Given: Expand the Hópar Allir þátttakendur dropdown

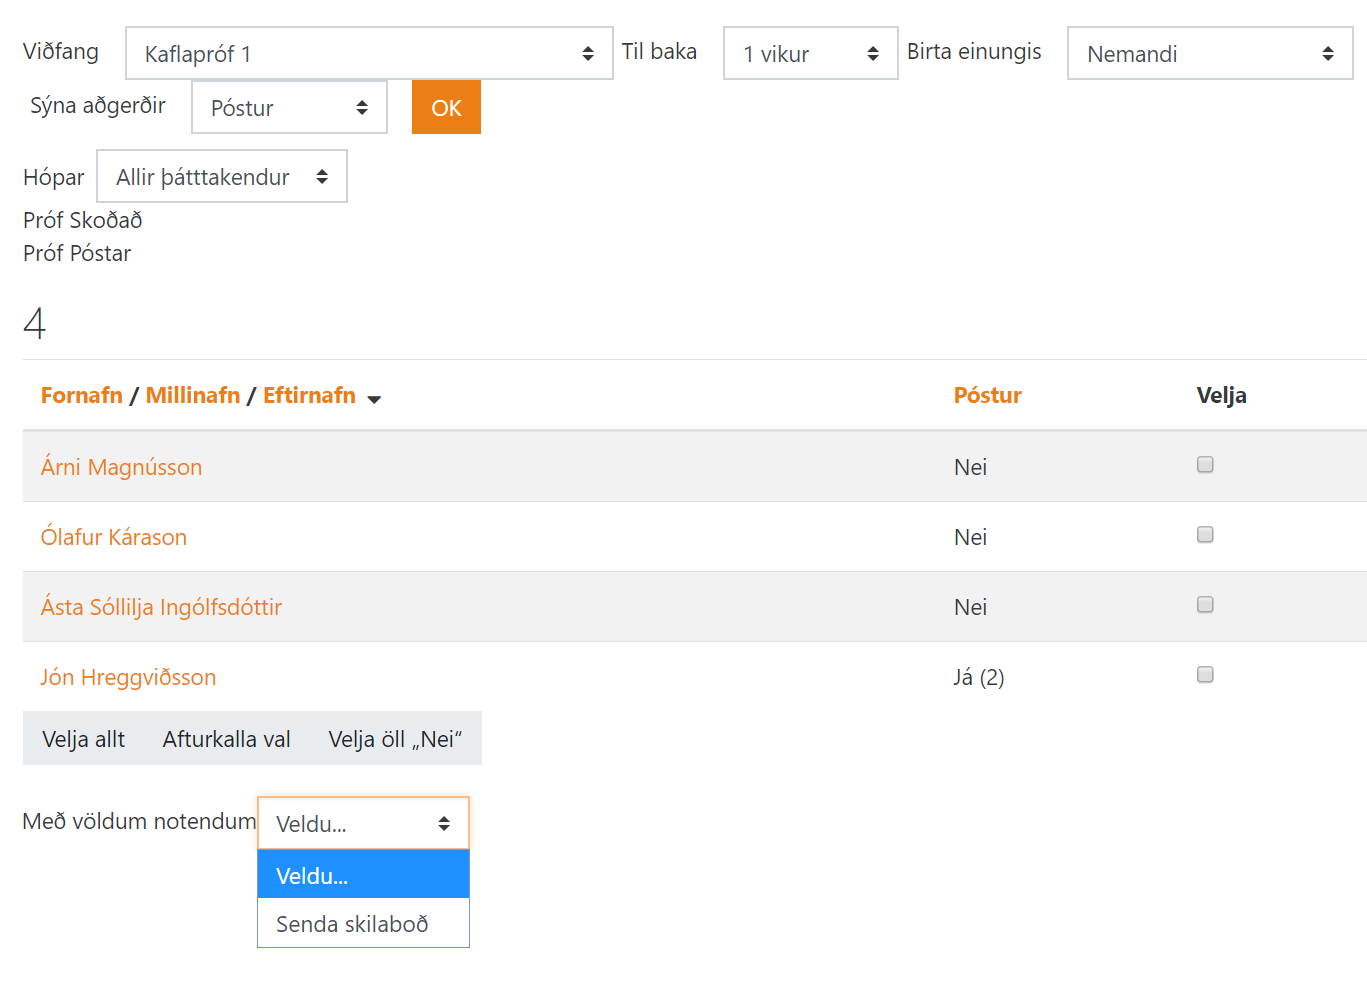Looking at the screenshot, I should pos(221,177).
